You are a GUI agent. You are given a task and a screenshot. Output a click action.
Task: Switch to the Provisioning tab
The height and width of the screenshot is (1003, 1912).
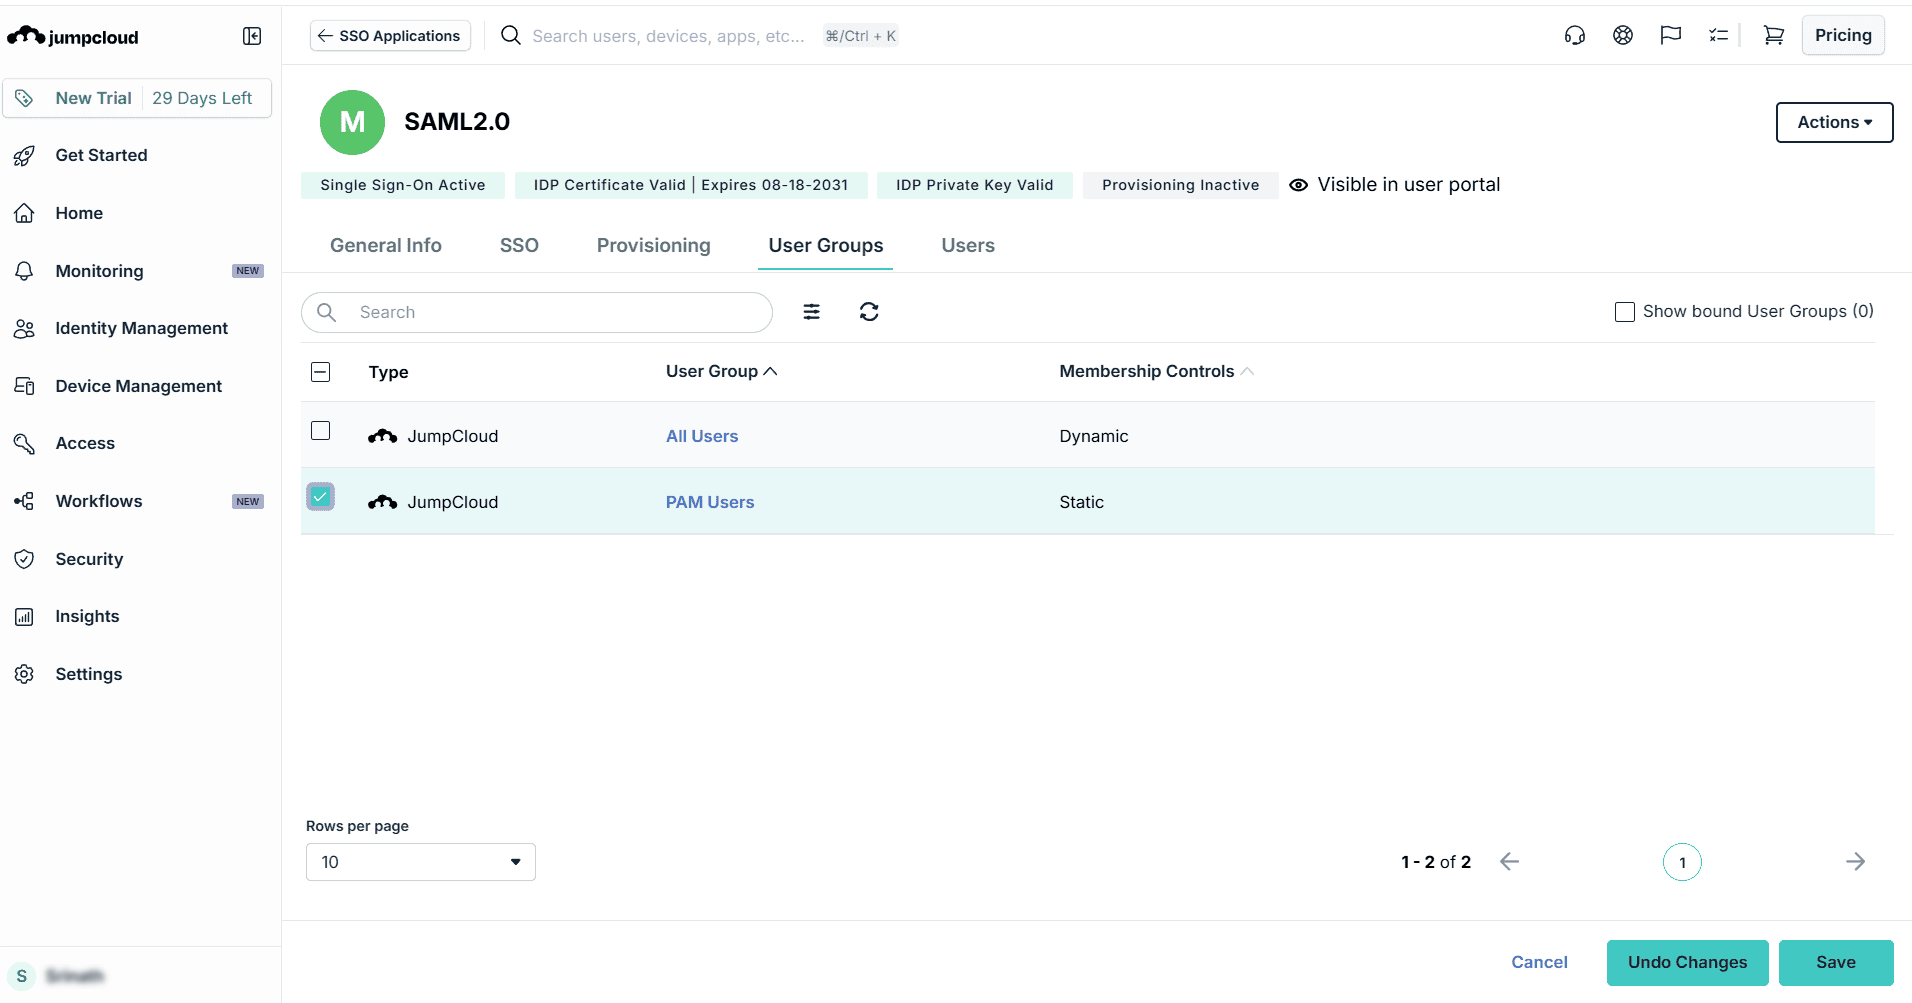pos(654,245)
